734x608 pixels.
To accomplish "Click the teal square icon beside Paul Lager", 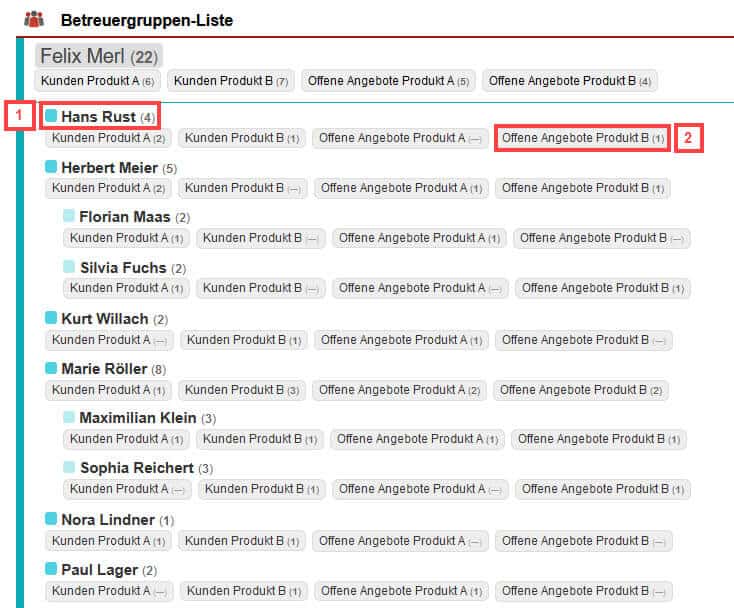I will click(51, 569).
